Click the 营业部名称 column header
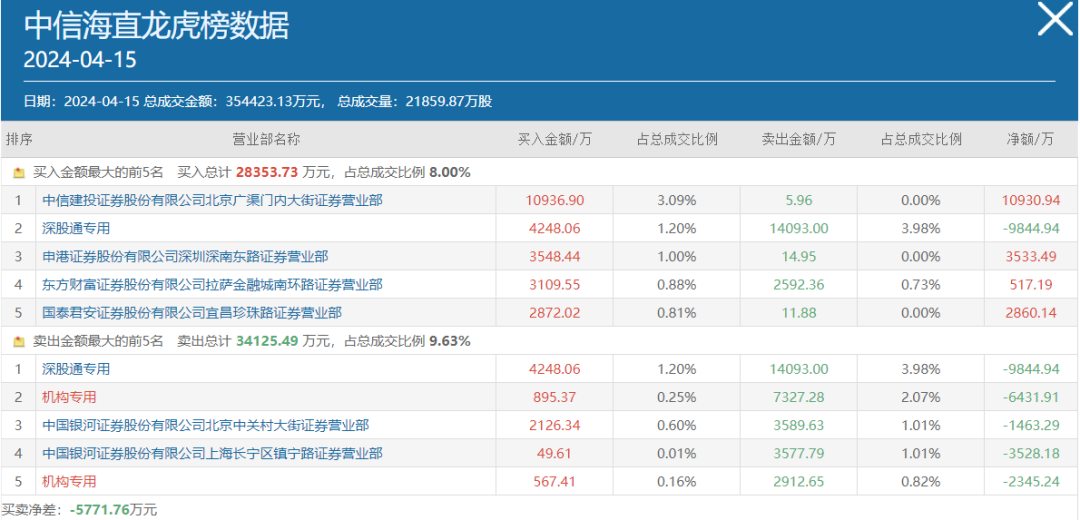1080x520 pixels. click(266, 139)
